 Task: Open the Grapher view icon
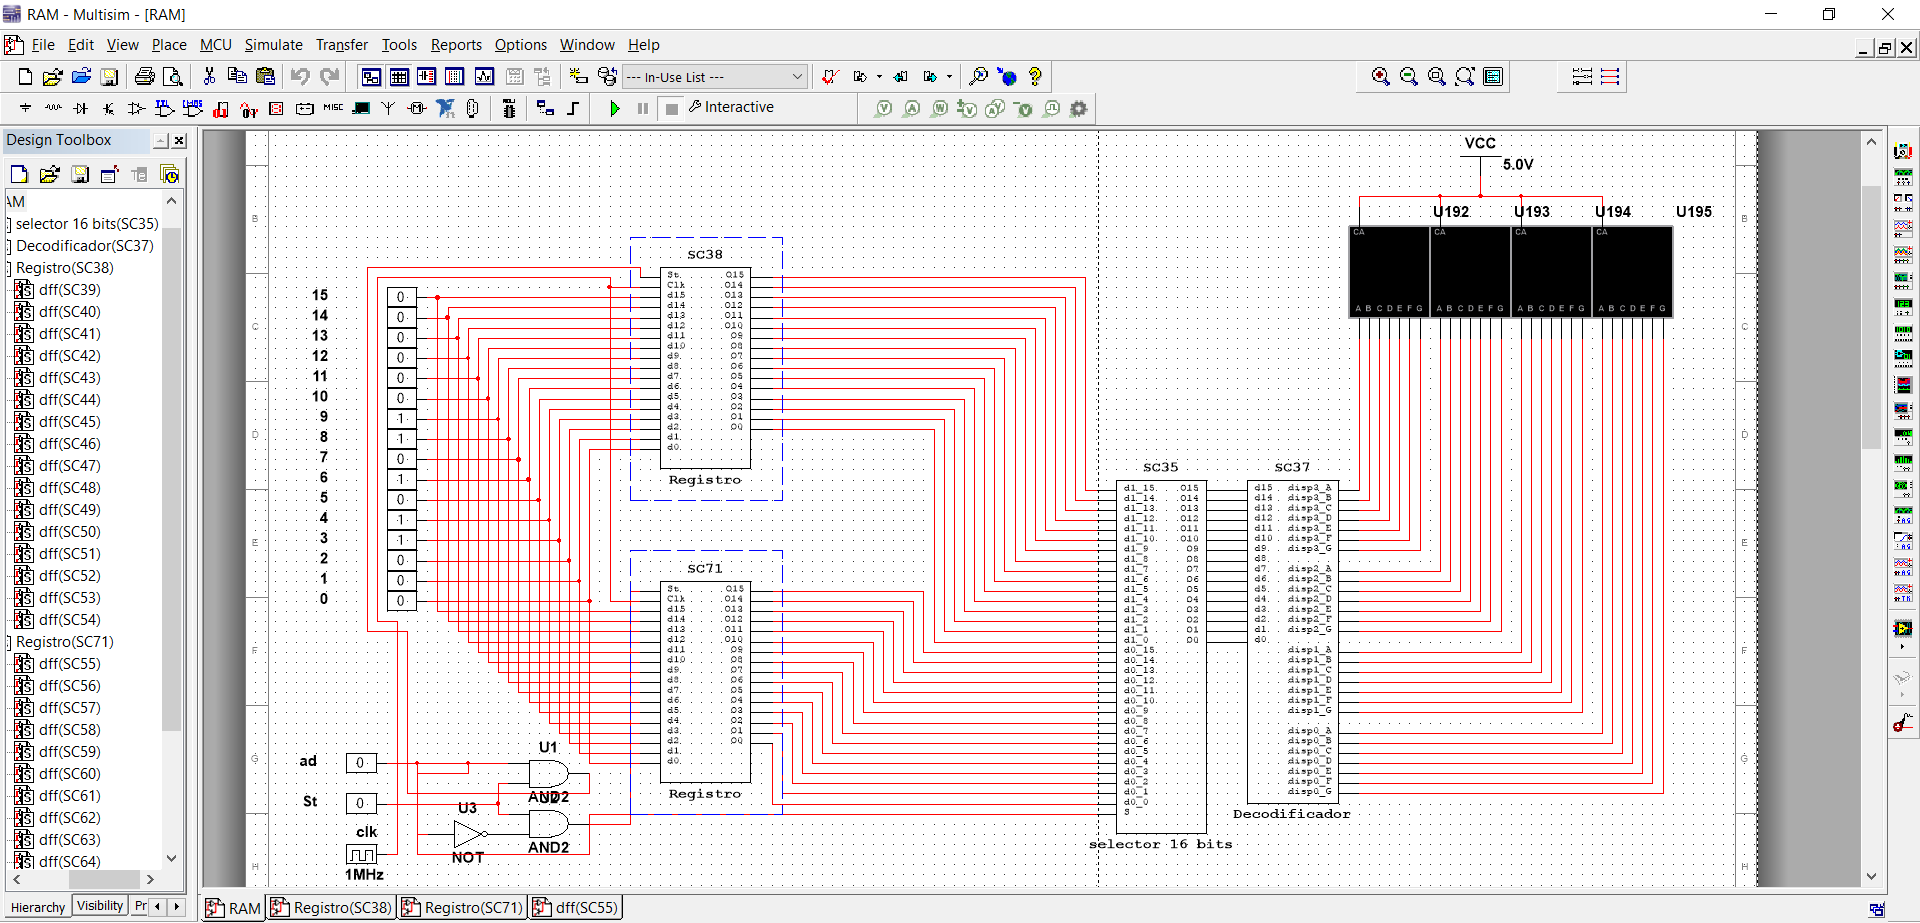[x=485, y=77]
